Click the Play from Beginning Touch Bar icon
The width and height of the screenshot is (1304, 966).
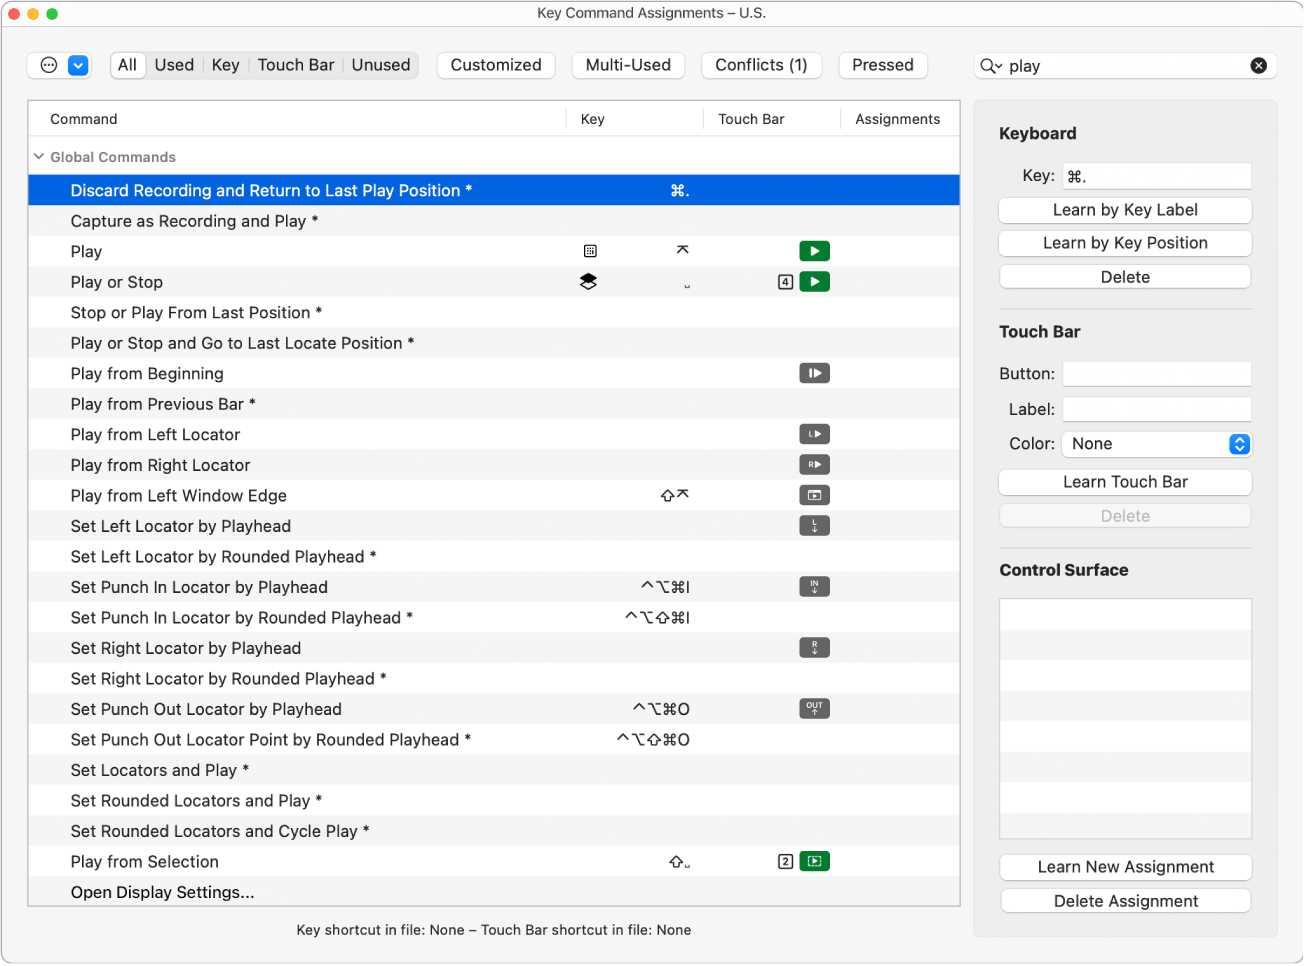pos(814,374)
